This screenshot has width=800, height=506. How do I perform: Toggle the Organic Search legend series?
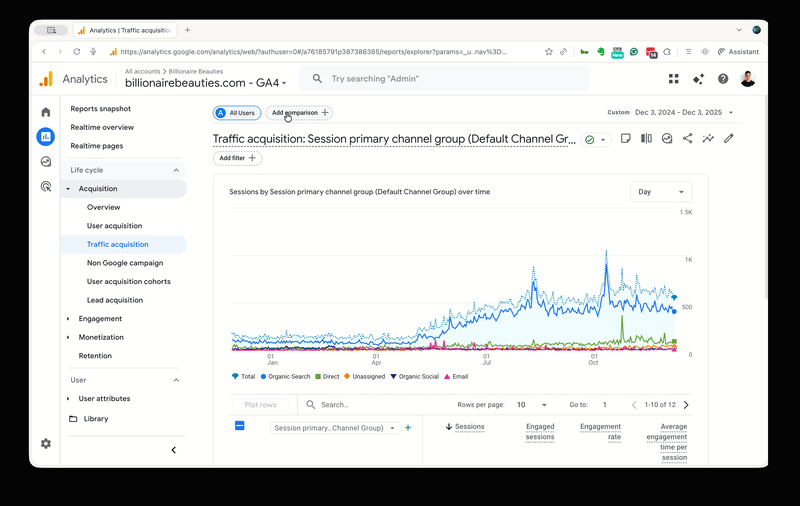click(x=284, y=377)
